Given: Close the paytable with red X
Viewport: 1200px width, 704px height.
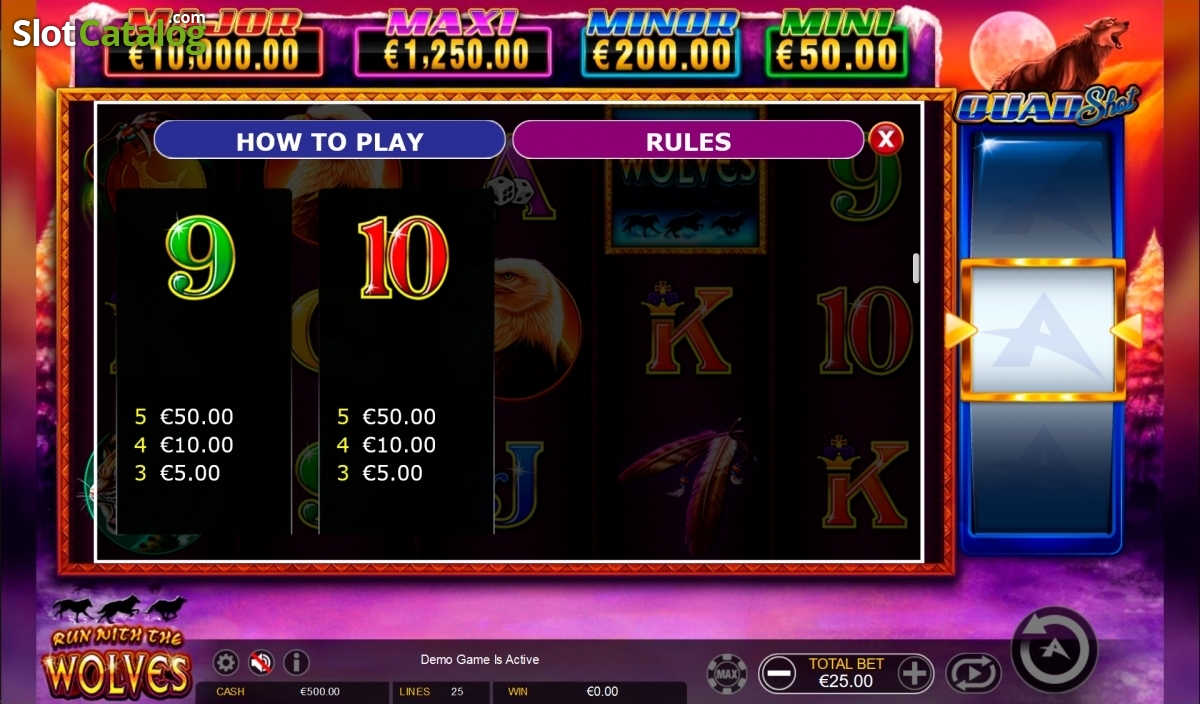Looking at the screenshot, I should (x=885, y=139).
